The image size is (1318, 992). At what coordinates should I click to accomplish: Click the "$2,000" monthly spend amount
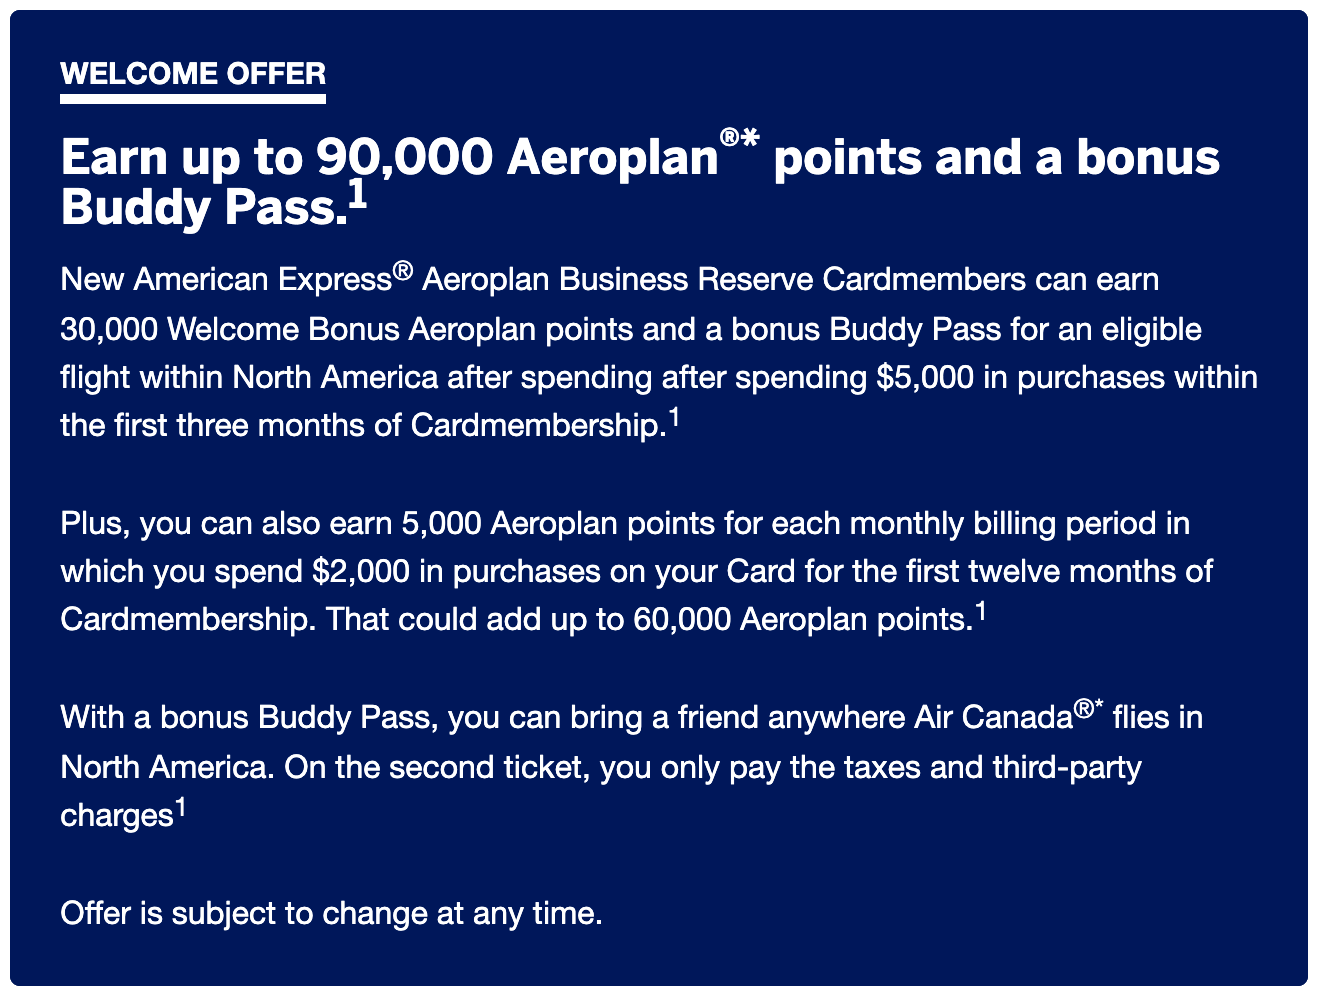pyautogui.click(x=360, y=571)
